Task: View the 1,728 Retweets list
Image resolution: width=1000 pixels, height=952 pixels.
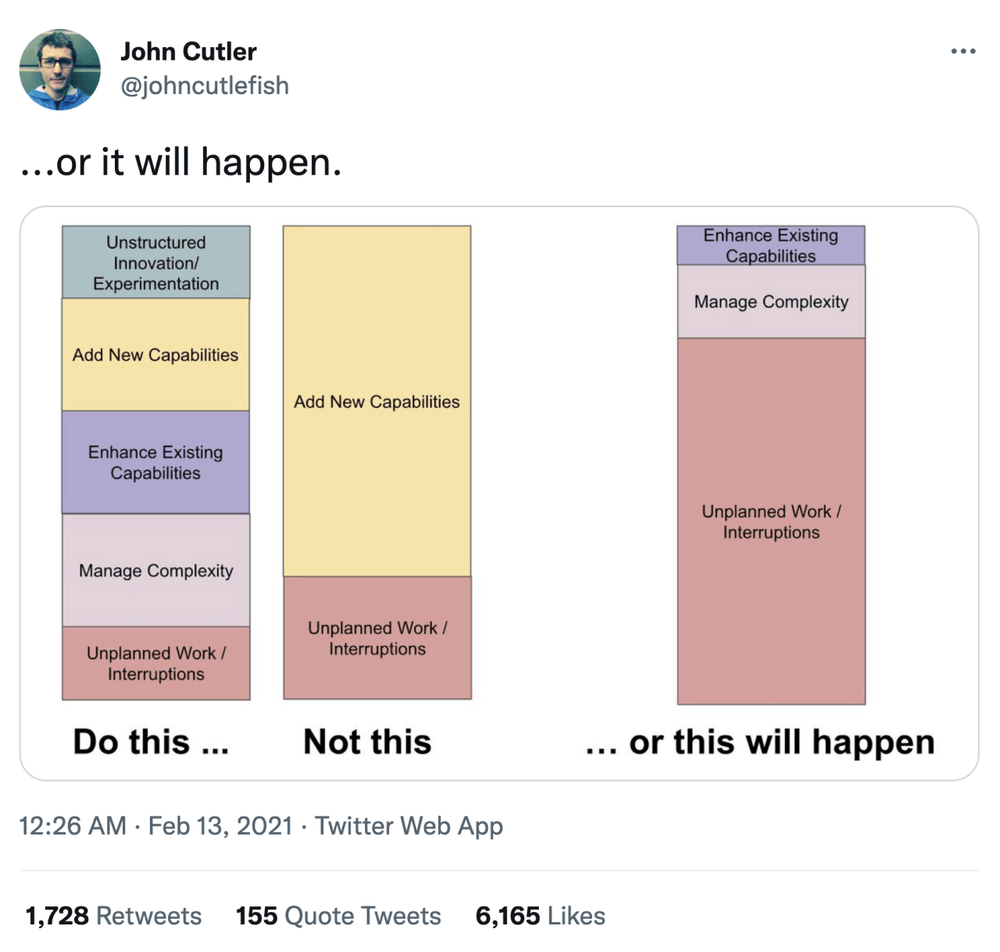Action: (114, 915)
